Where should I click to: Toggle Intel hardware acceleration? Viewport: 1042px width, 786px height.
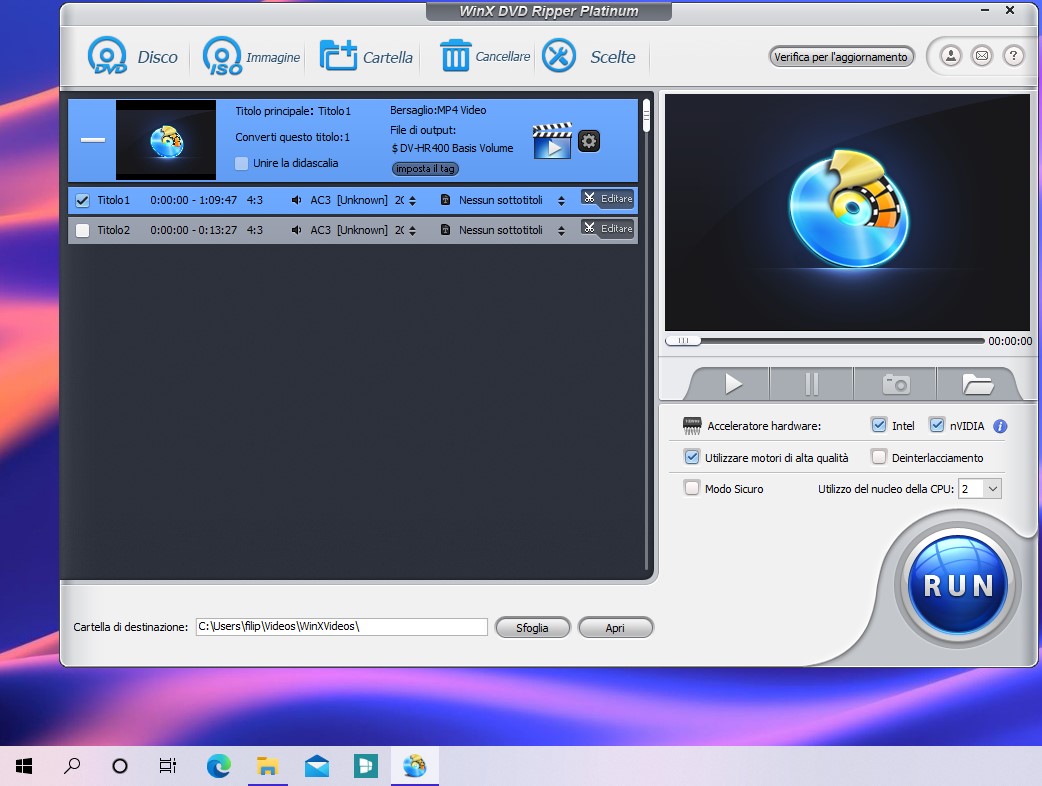click(879, 425)
